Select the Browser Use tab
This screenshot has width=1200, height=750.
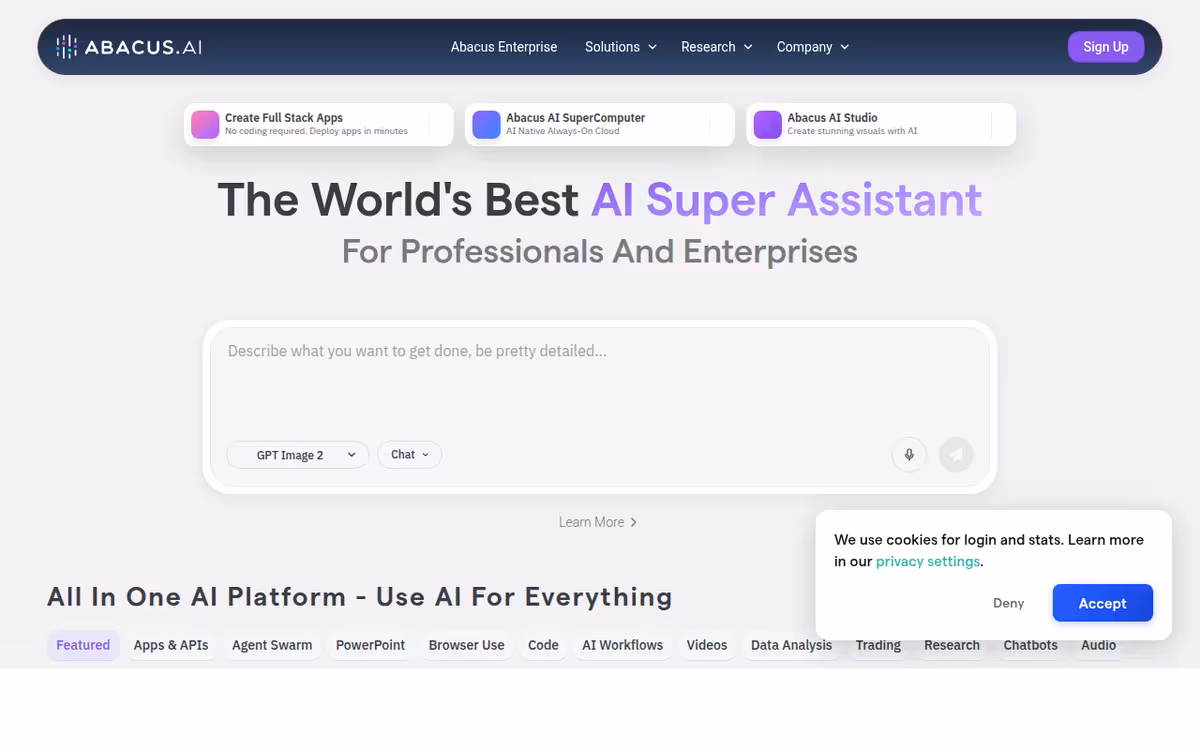click(466, 645)
